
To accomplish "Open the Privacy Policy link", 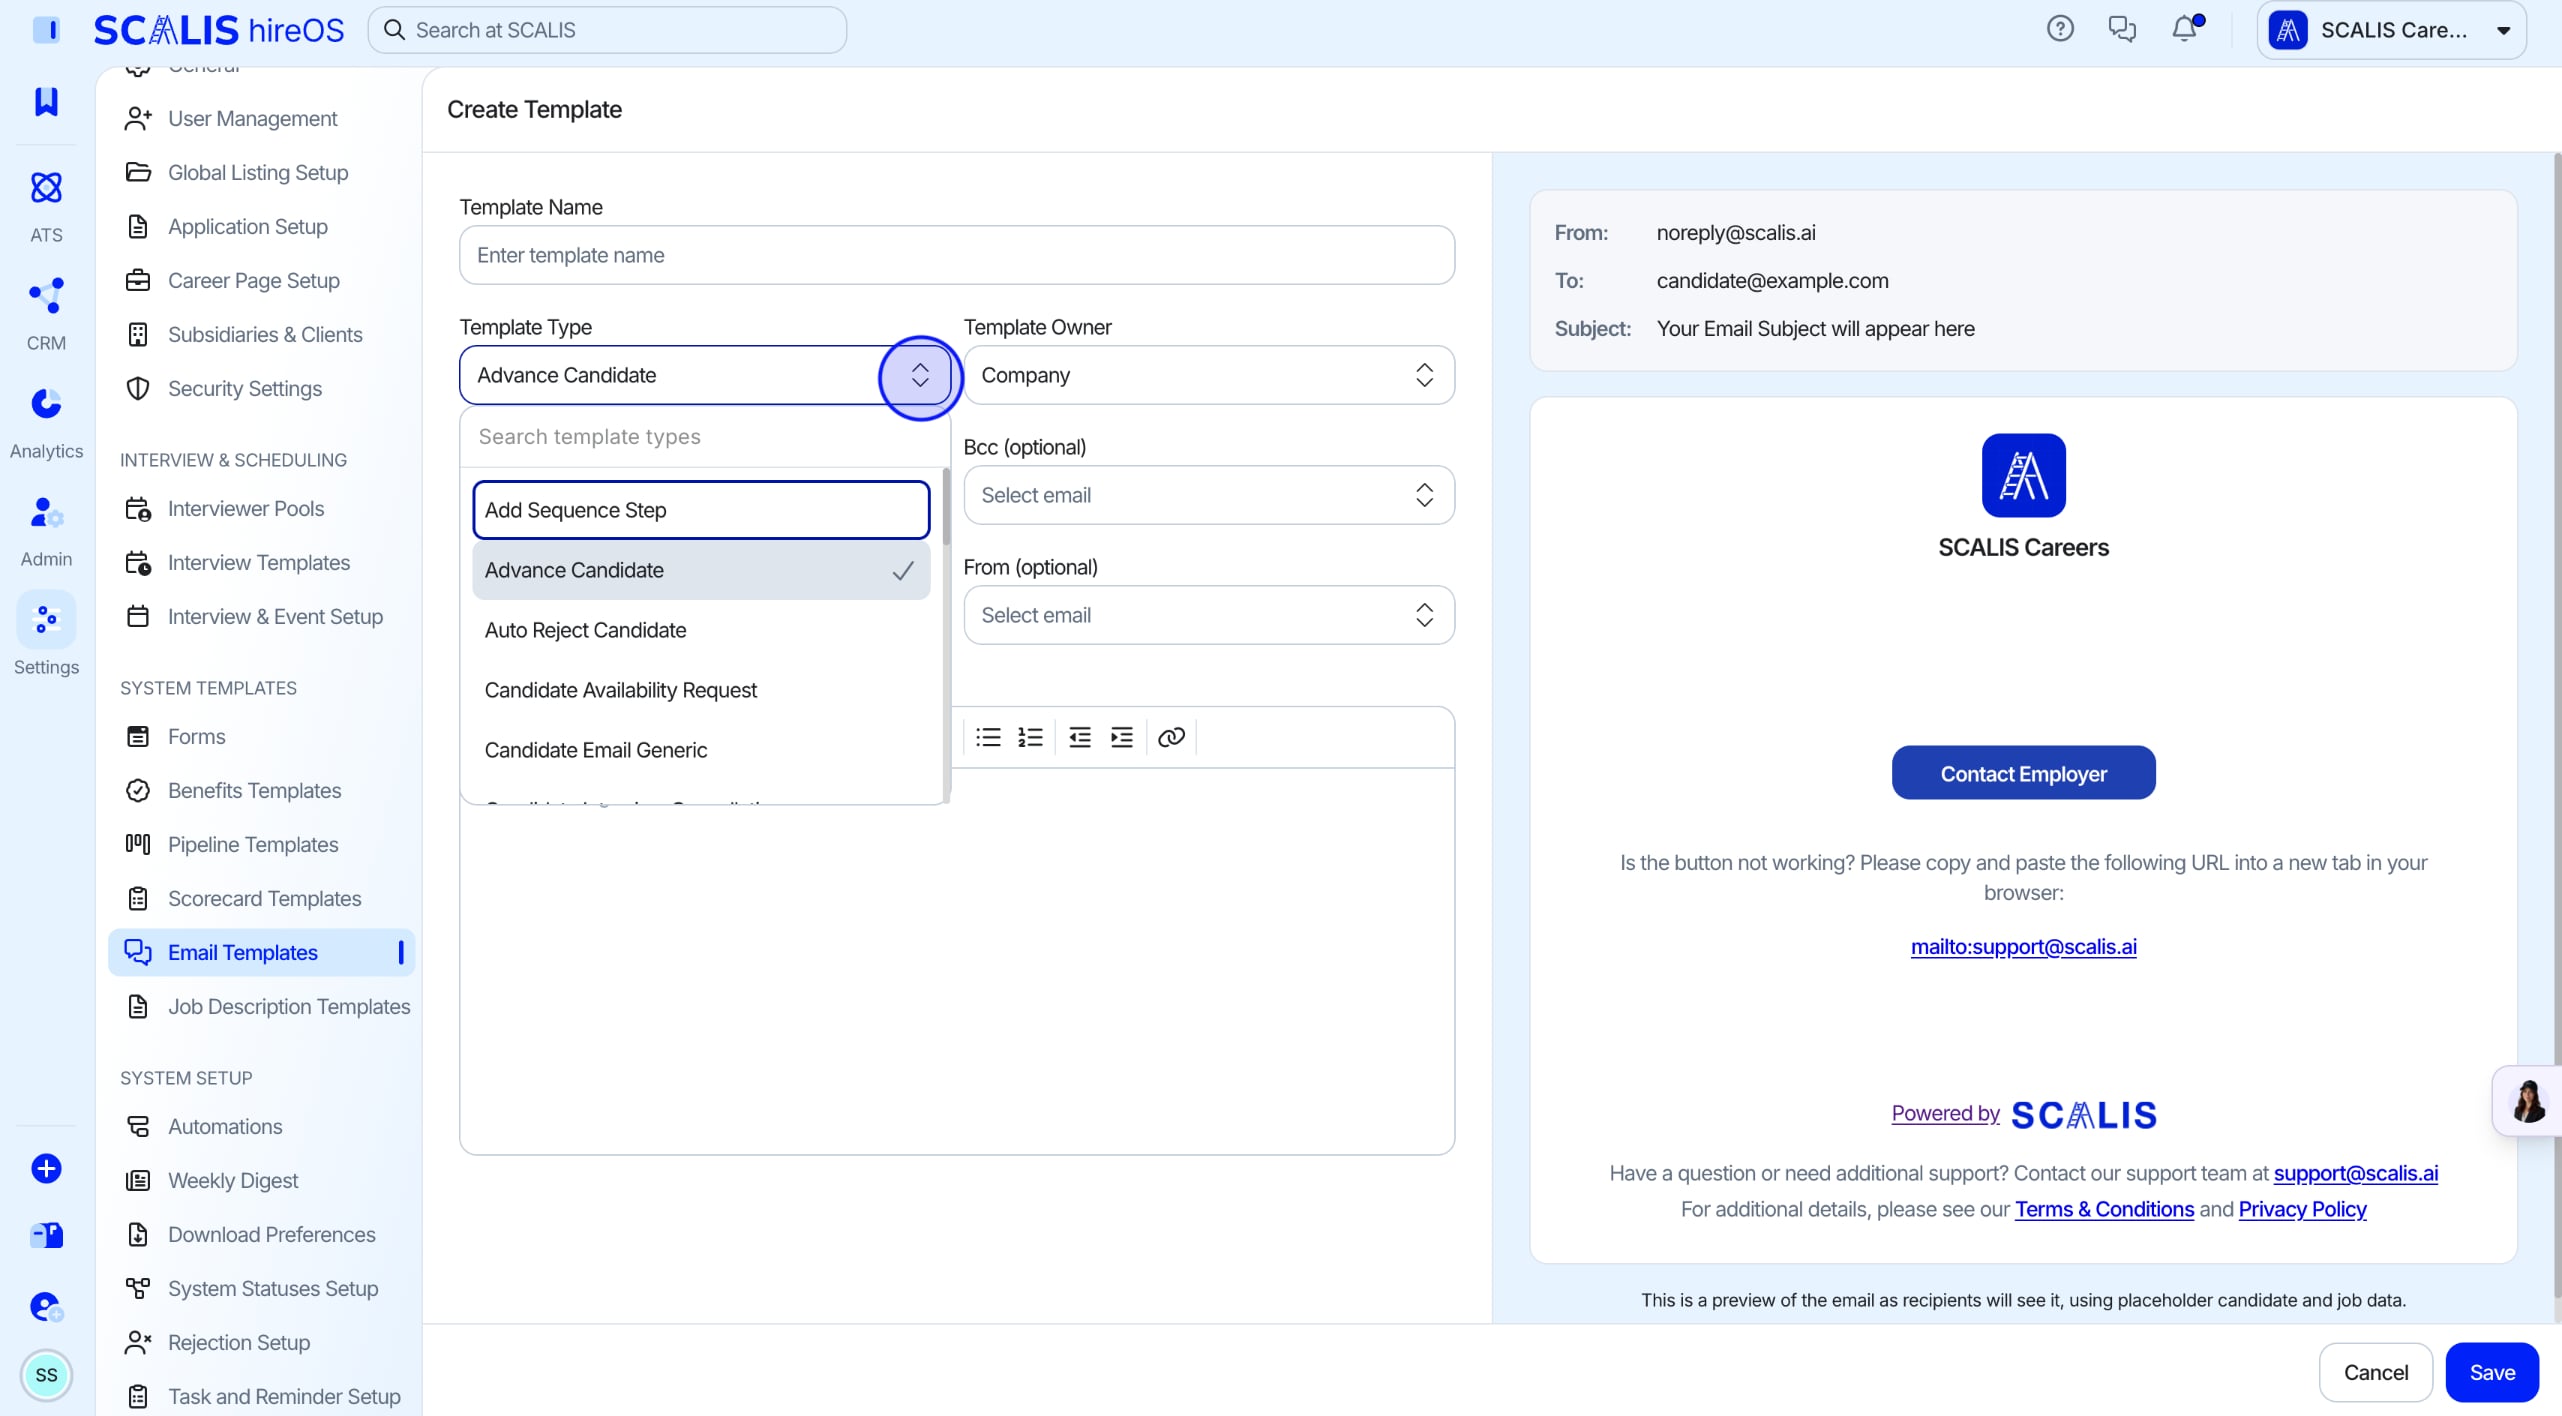I will tap(2302, 1209).
